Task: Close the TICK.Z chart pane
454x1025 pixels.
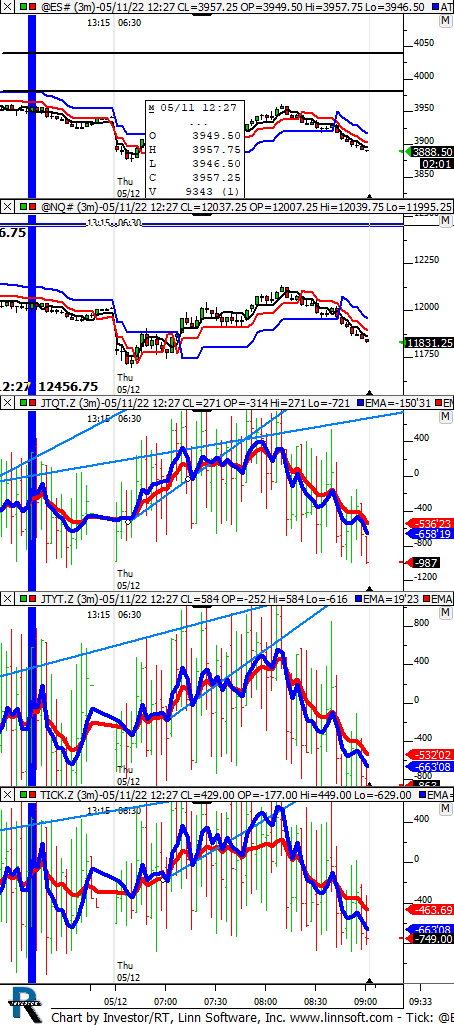Action: (7, 795)
